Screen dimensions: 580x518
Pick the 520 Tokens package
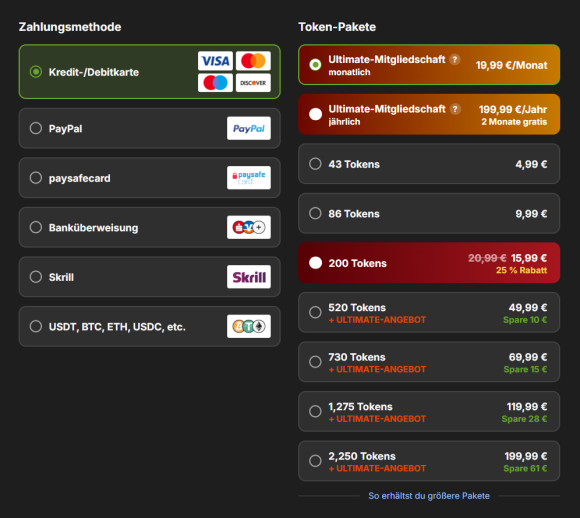[429, 312]
